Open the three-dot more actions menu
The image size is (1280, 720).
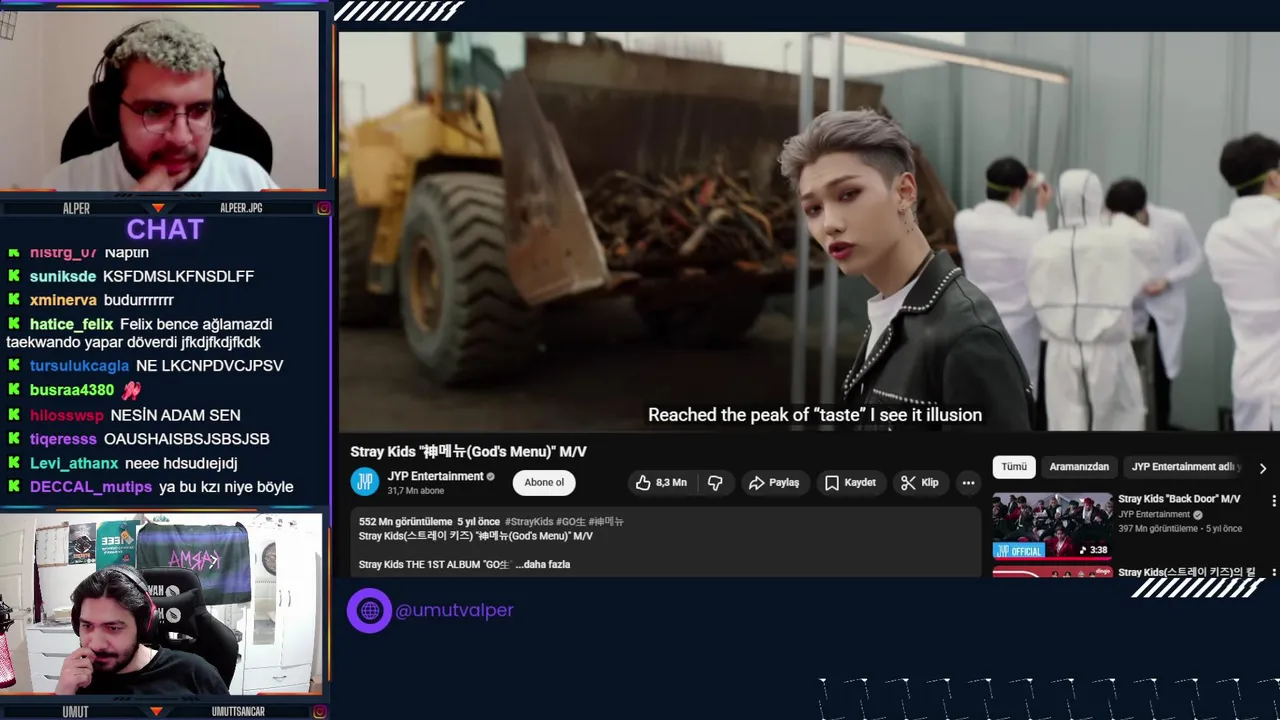click(968, 482)
